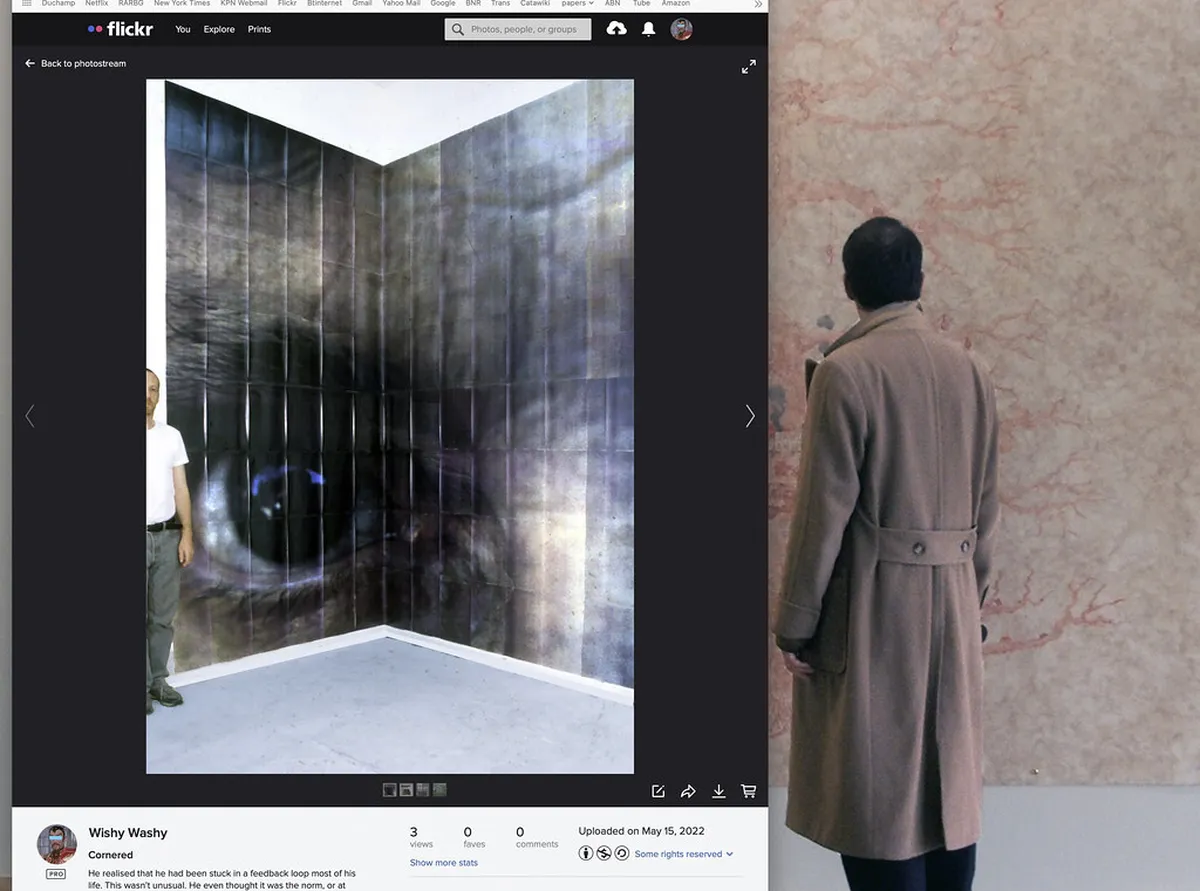Open the papers bookmark folder dropdown
Image resolution: width=1200 pixels, height=891 pixels.
coord(577,4)
